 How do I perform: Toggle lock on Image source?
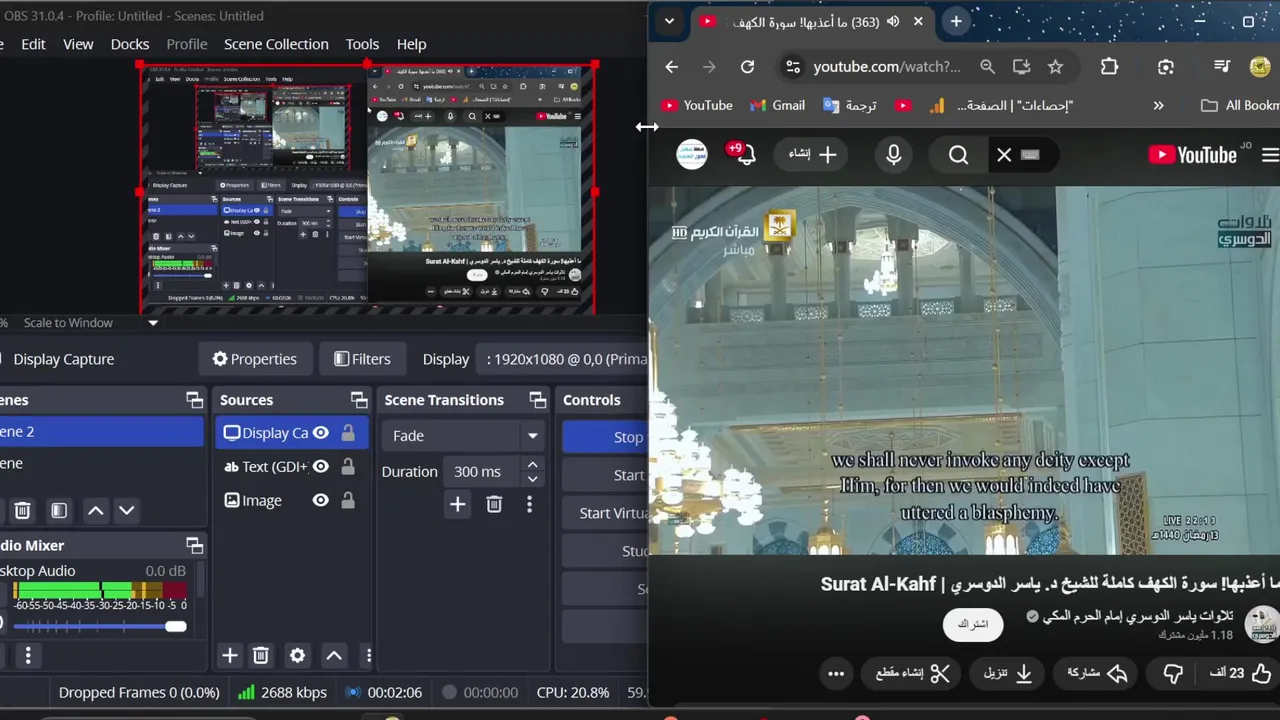(348, 501)
